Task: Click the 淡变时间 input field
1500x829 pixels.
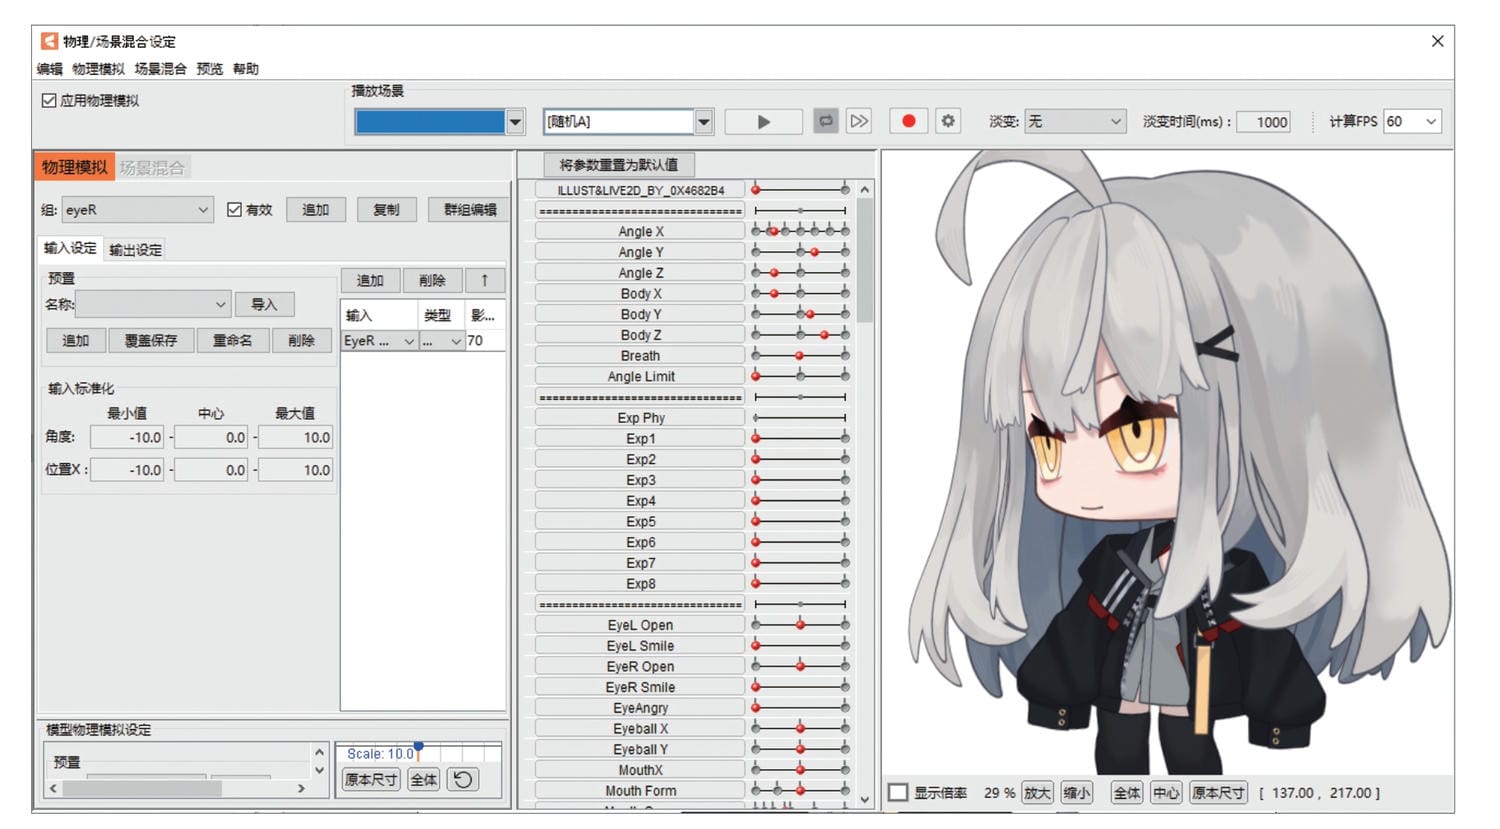Action: point(1263,122)
